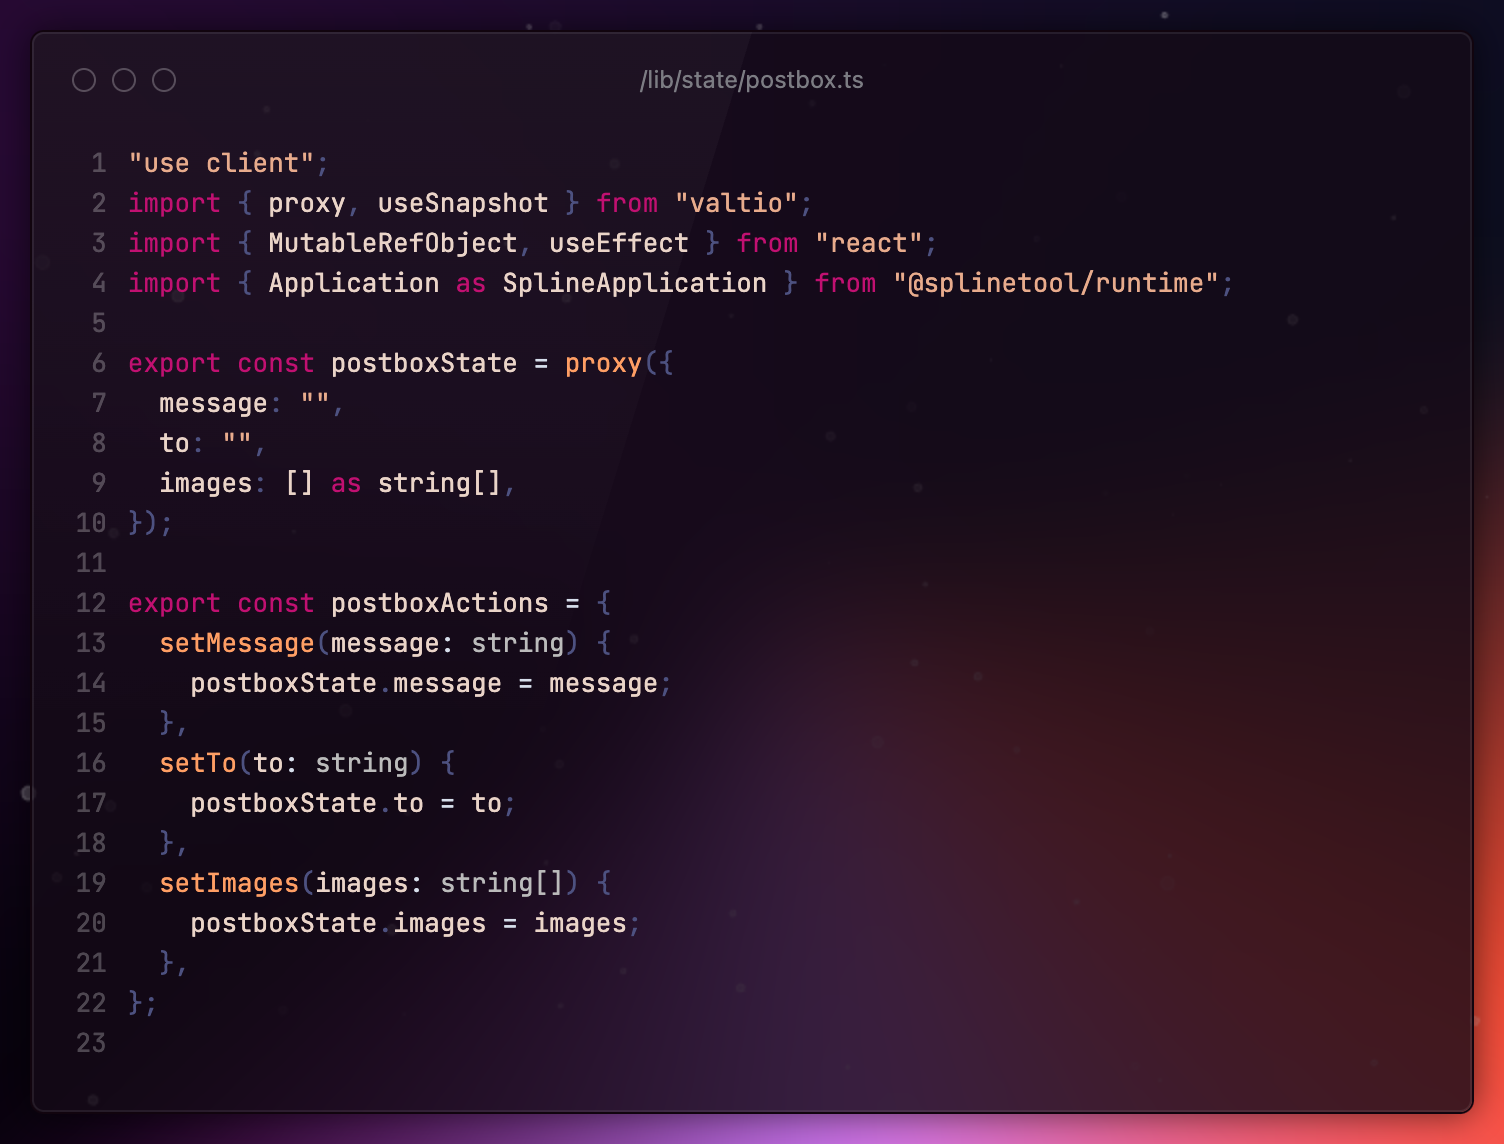Screen dimensions: 1504x1144
Task: Click the postboxActions identifier
Action: 440,603
